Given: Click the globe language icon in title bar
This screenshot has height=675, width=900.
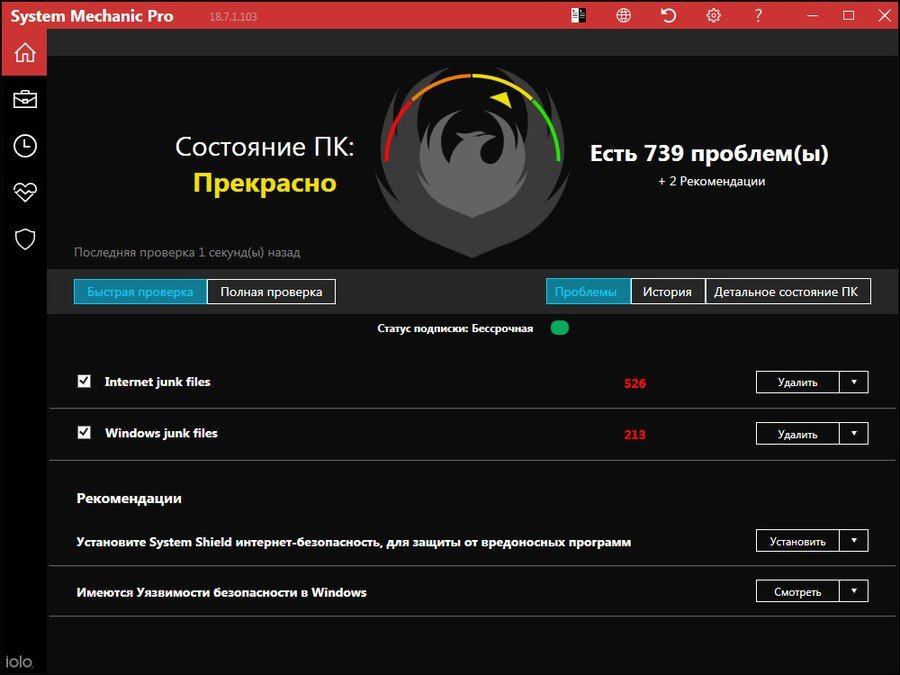Looking at the screenshot, I should coord(624,15).
